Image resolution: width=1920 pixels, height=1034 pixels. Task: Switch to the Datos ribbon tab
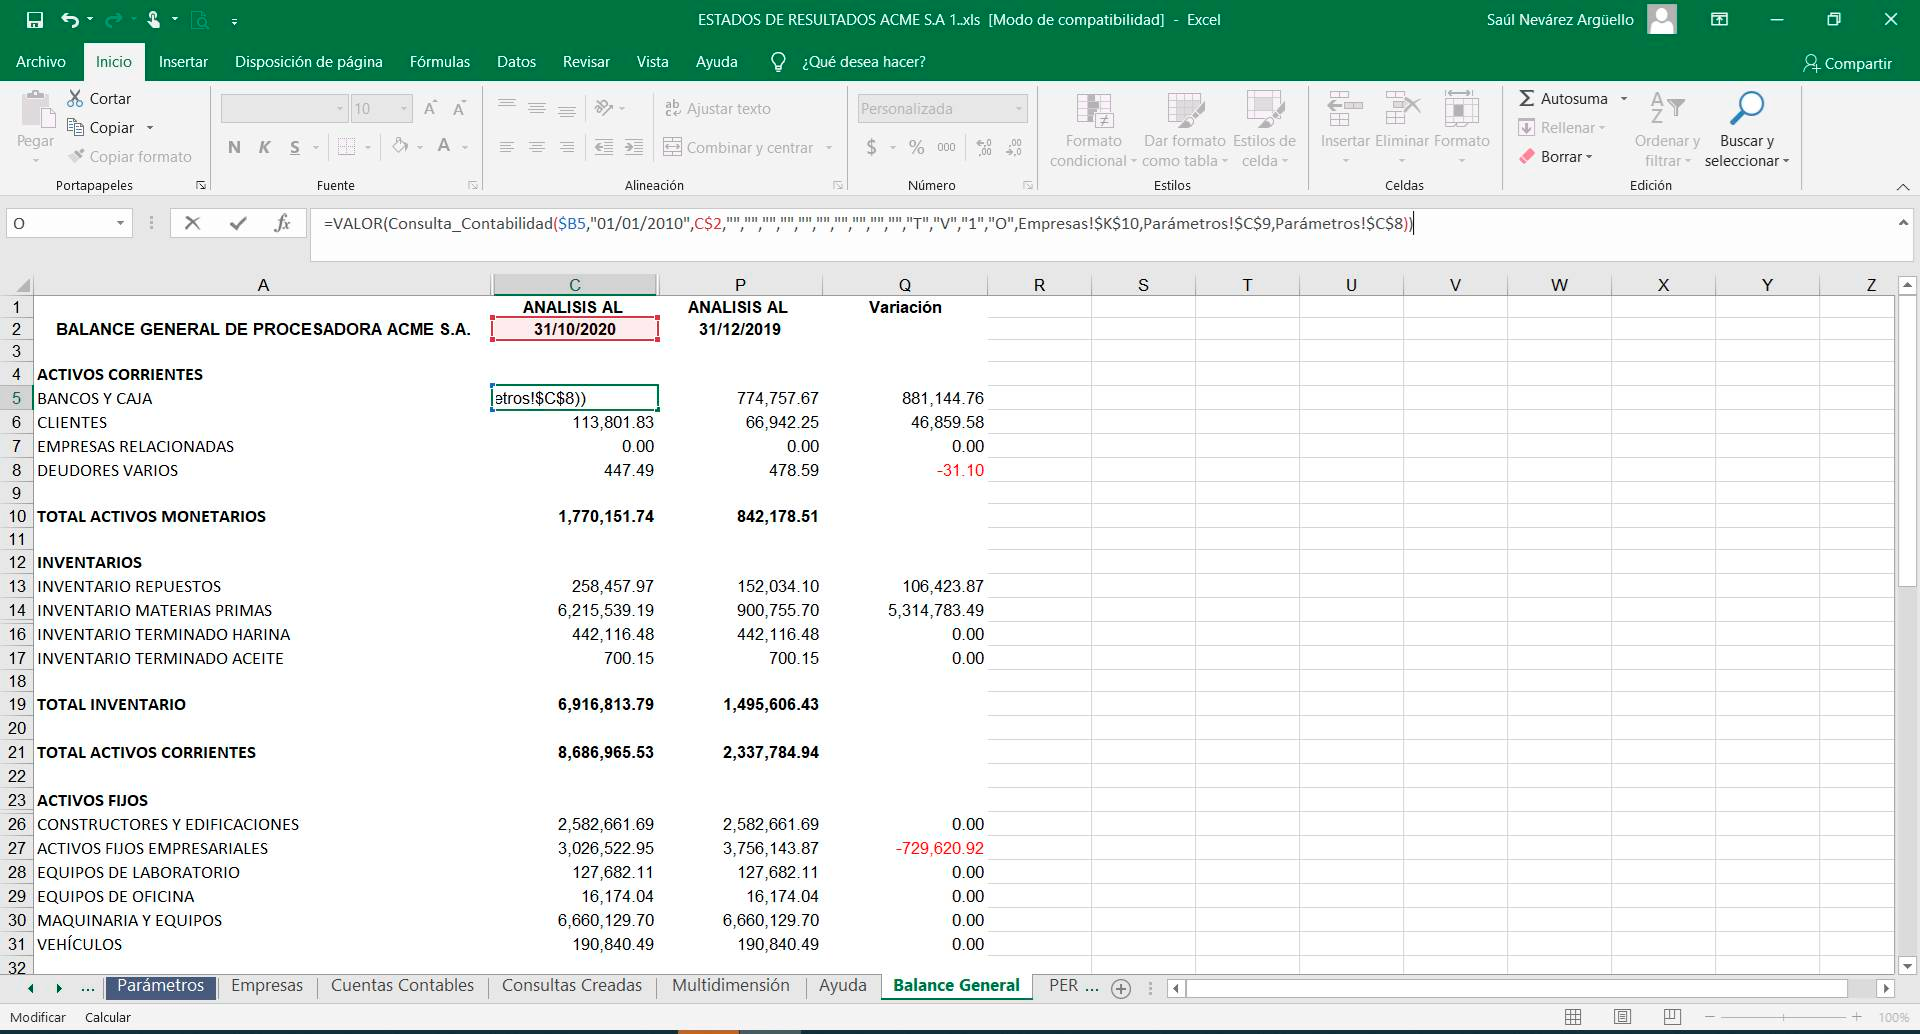516,62
